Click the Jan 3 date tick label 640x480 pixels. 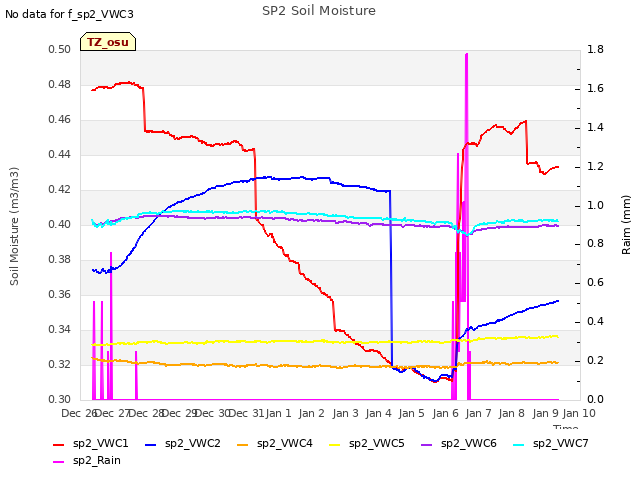346,414
